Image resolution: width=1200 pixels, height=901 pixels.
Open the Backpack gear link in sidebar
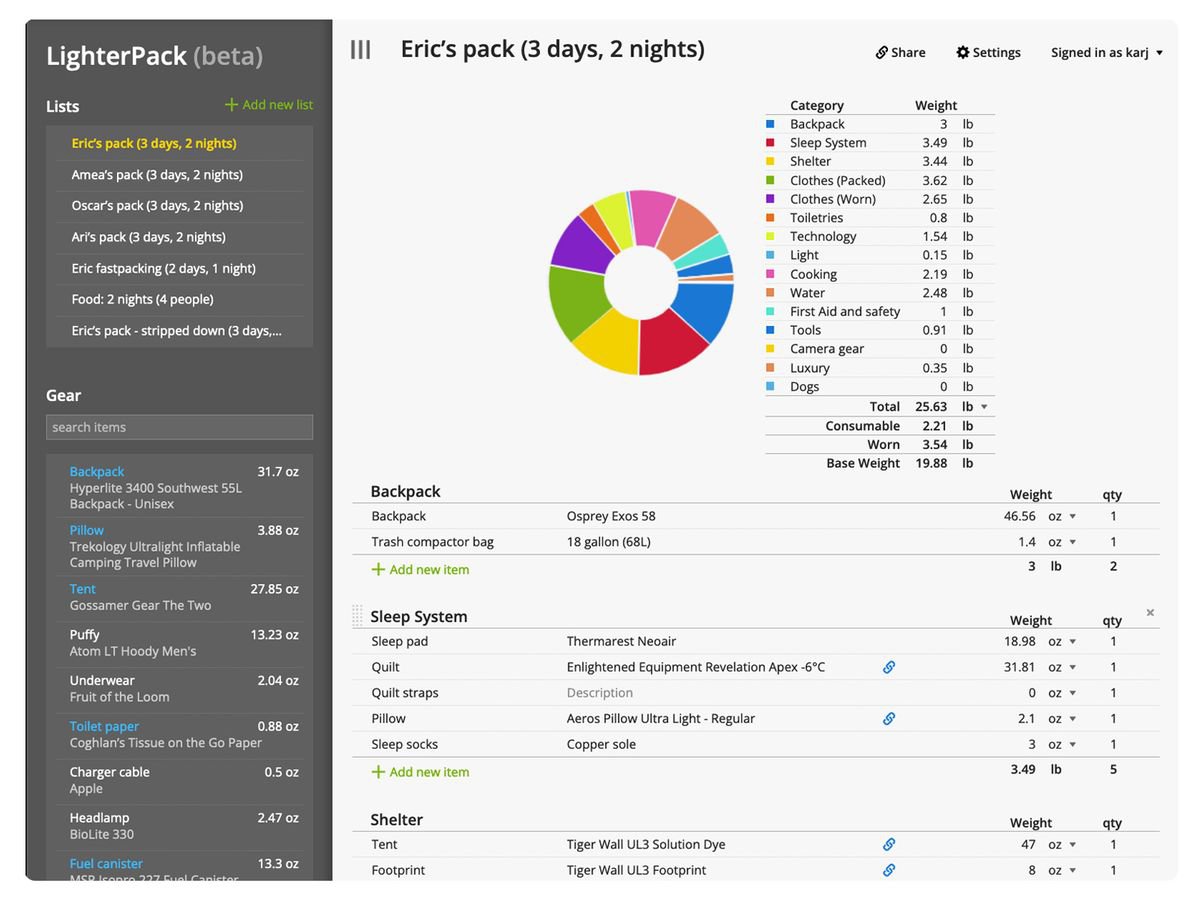point(97,471)
